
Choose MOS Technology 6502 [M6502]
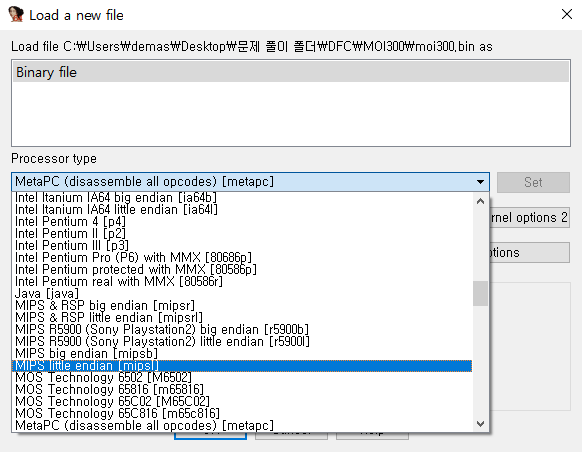click(243, 377)
